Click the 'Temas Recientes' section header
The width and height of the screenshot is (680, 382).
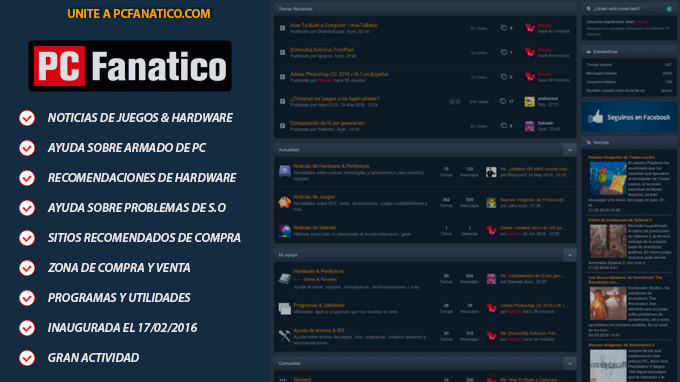click(425, 9)
